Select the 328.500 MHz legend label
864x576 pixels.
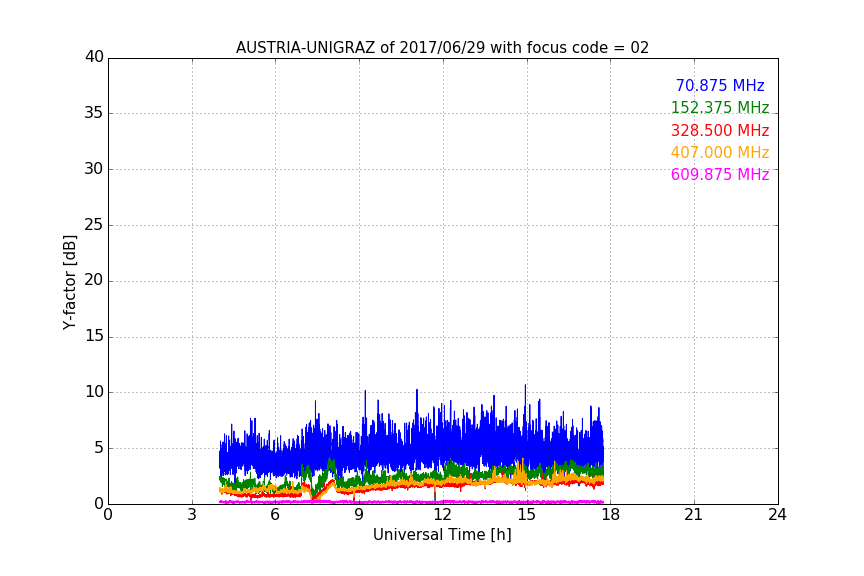click(720, 130)
